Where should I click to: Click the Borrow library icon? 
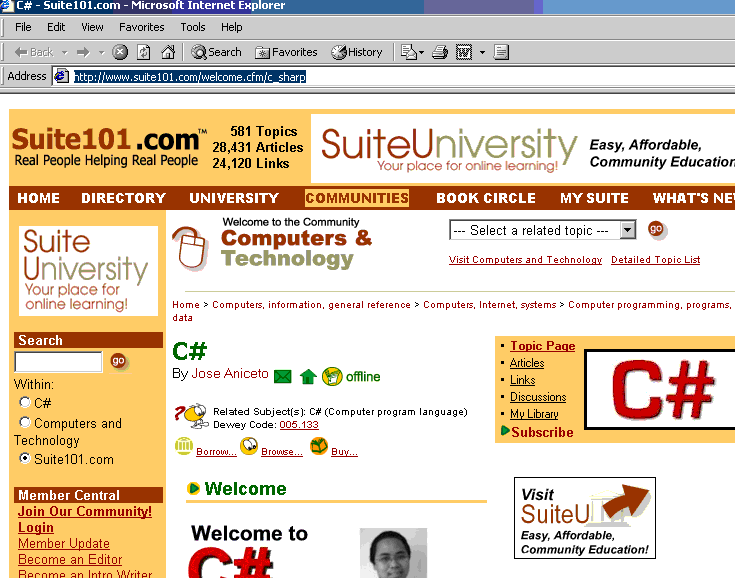184,447
